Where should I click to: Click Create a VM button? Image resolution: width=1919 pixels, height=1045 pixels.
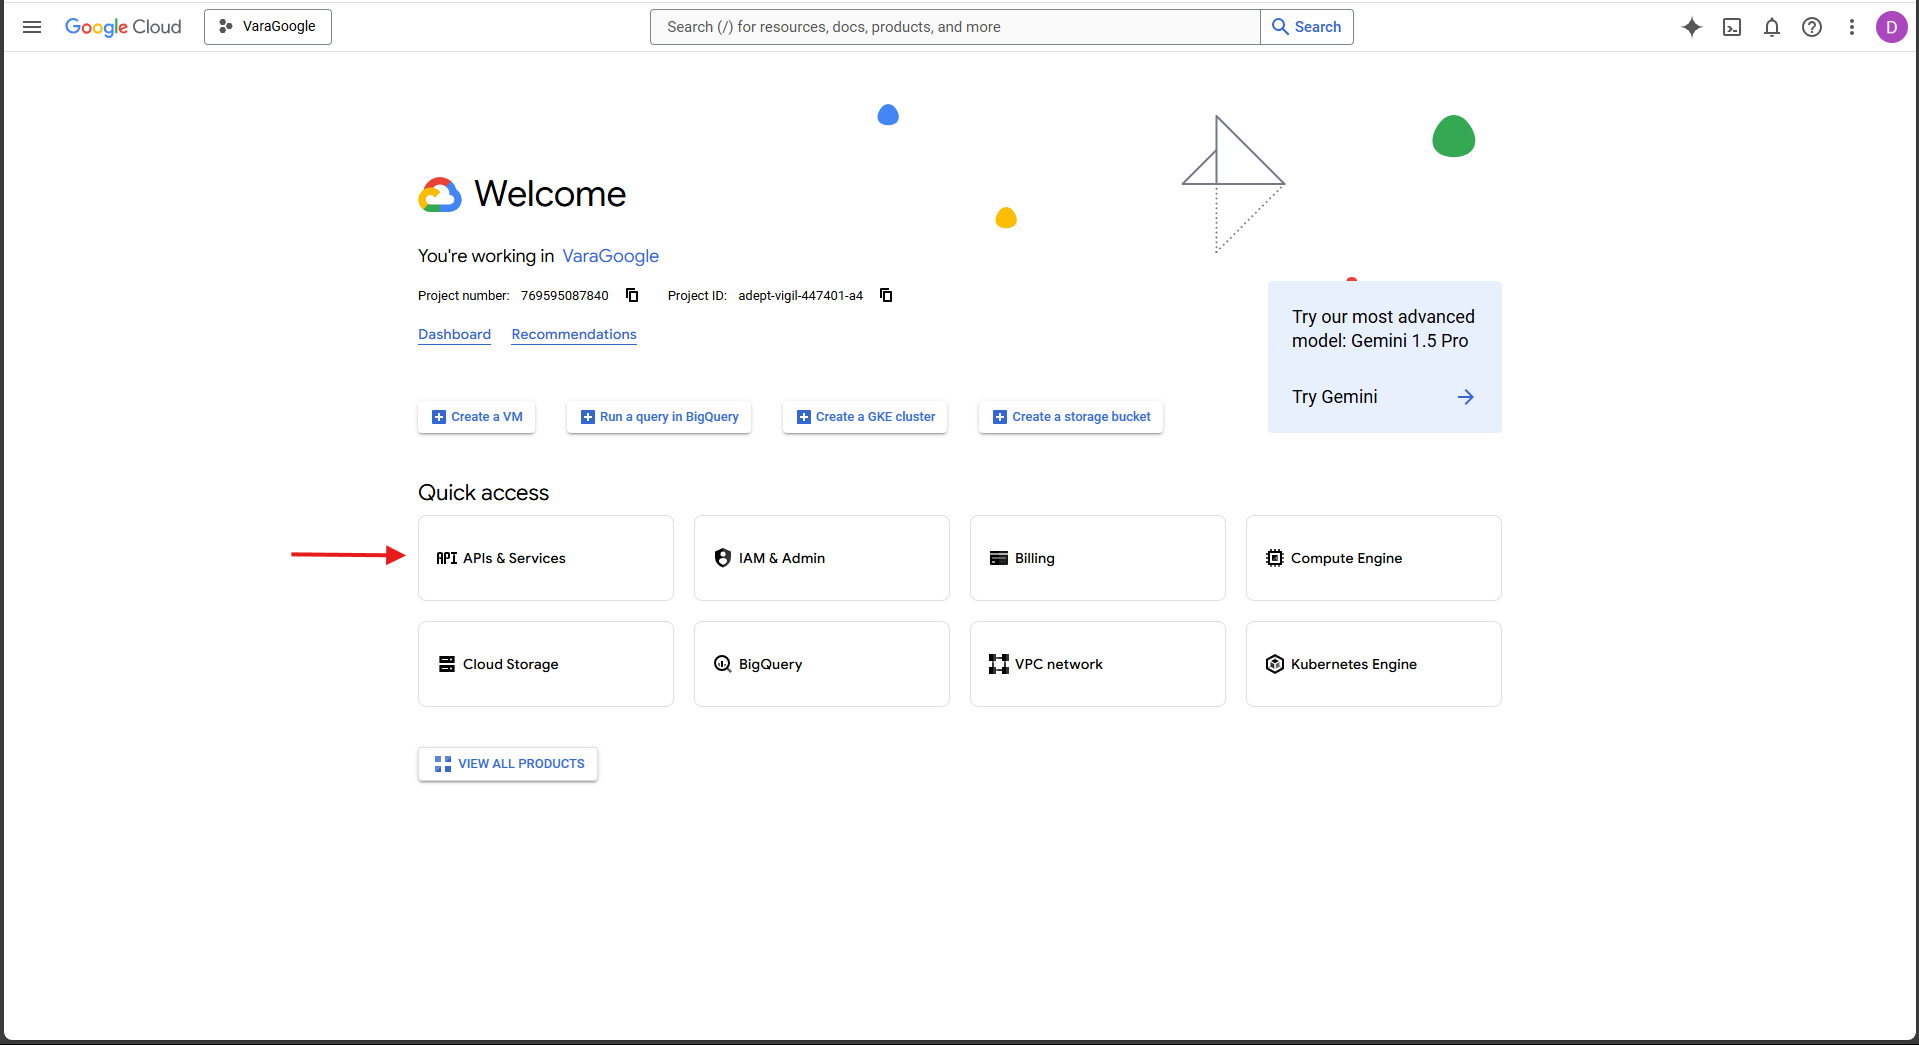pyautogui.click(x=477, y=417)
